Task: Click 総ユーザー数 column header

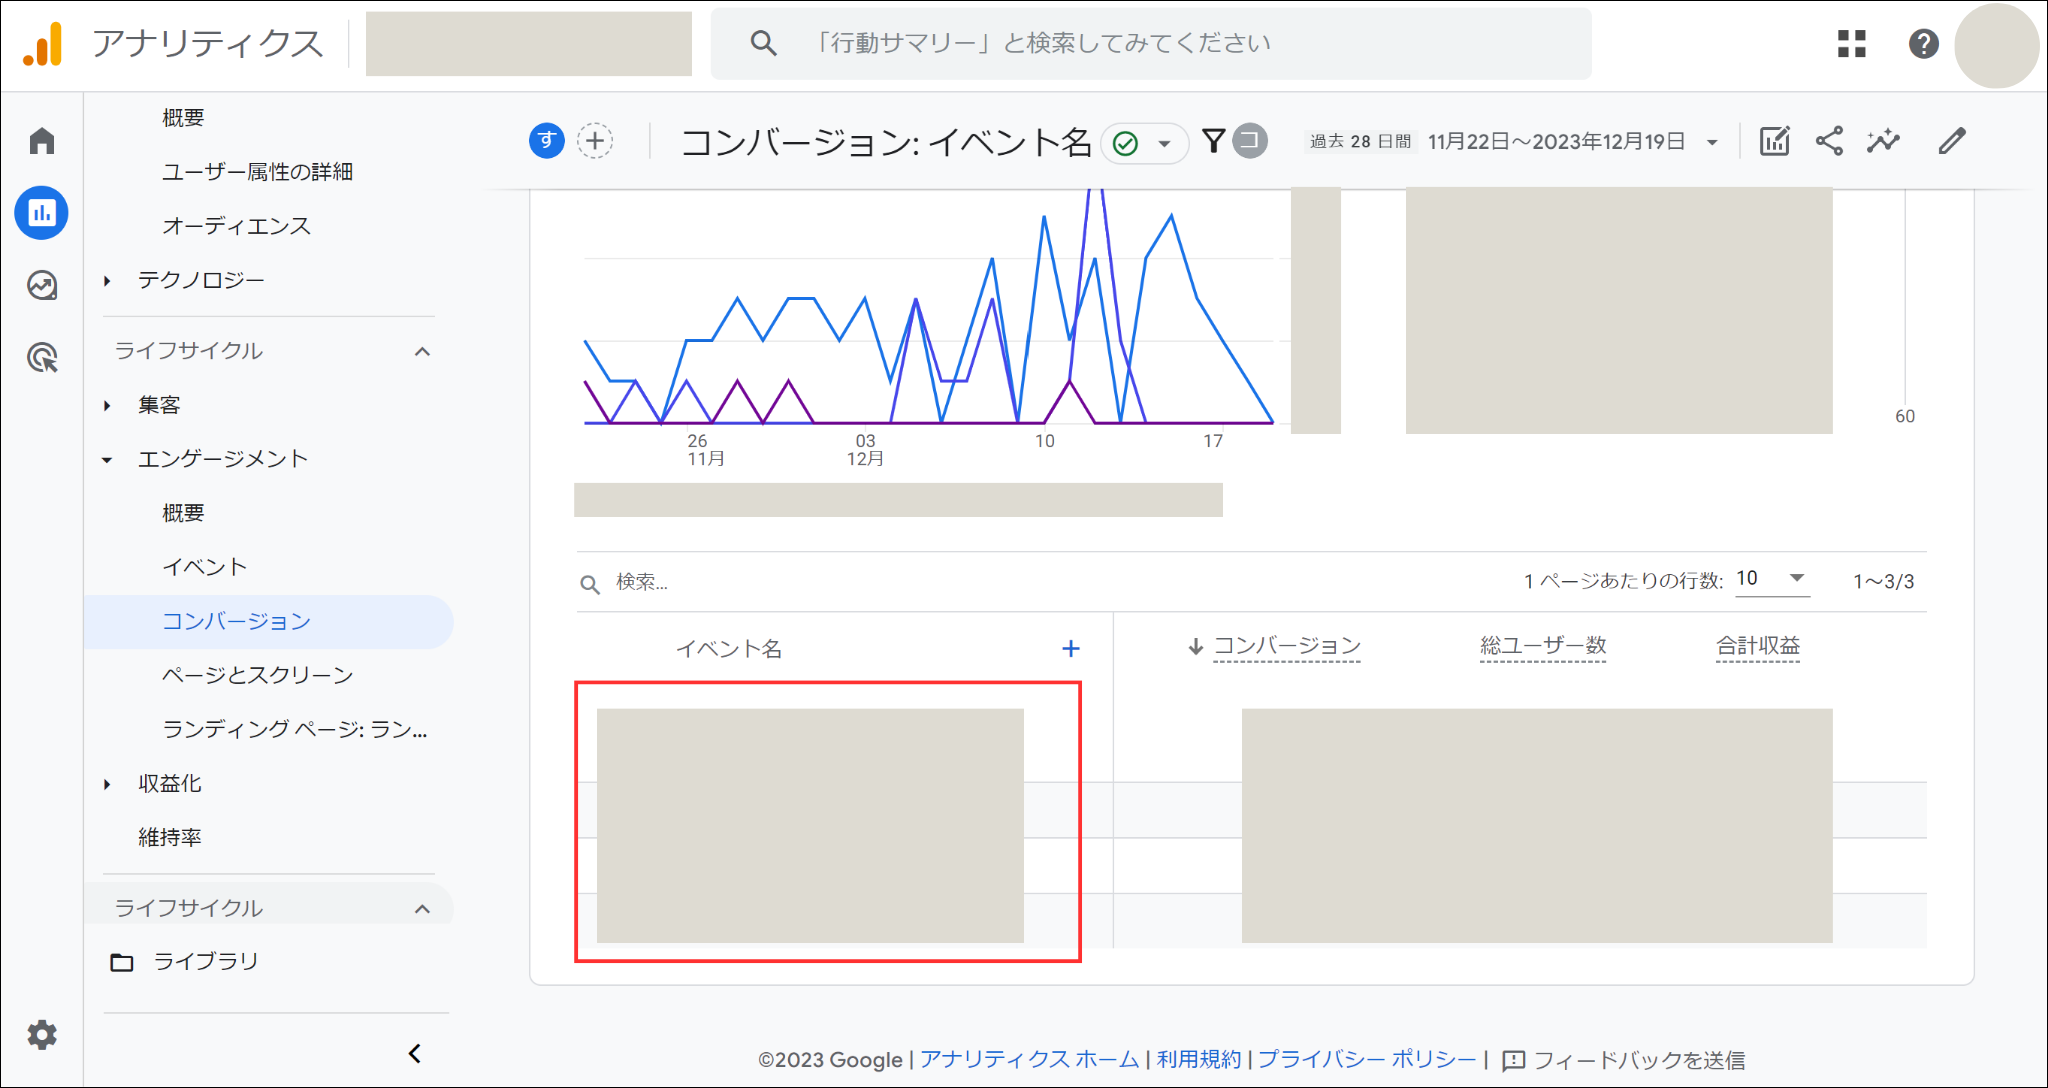Action: 1543,646
